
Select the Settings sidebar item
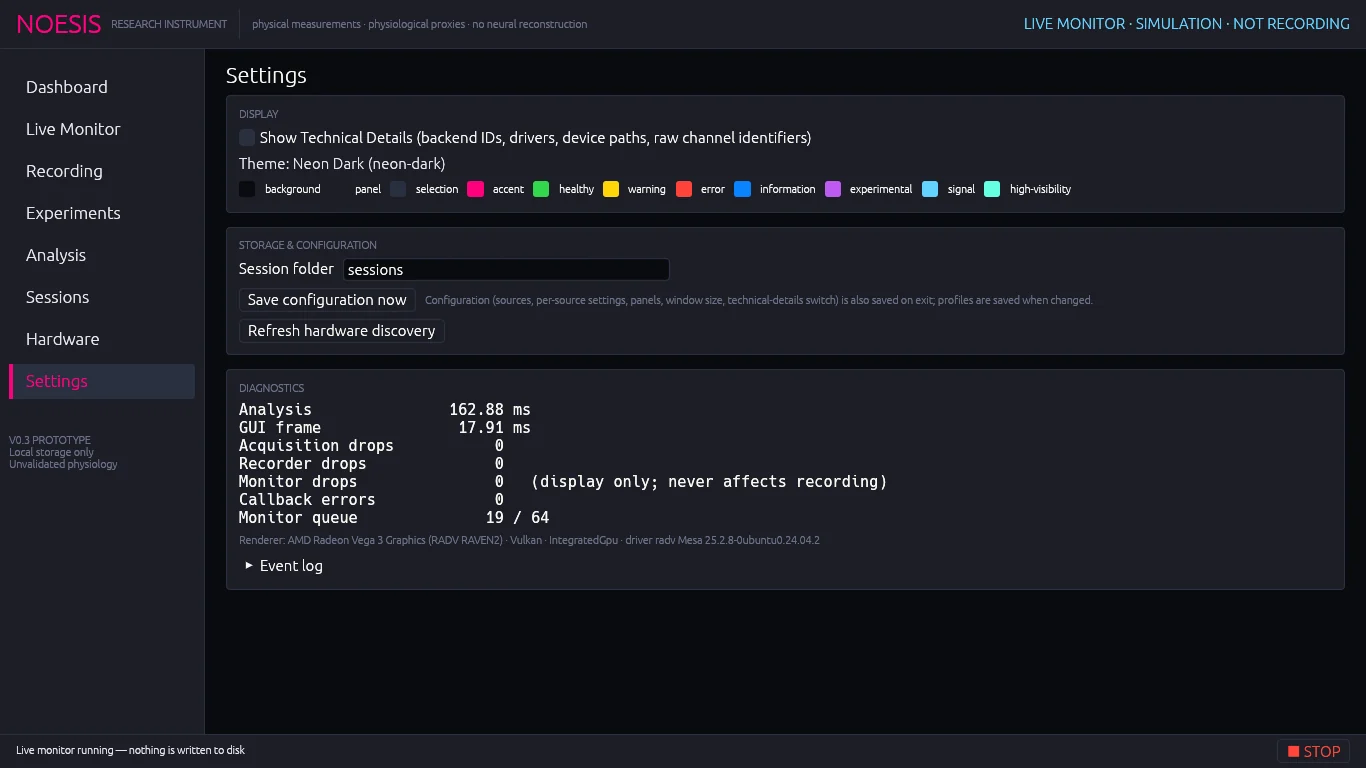[101, 381]
